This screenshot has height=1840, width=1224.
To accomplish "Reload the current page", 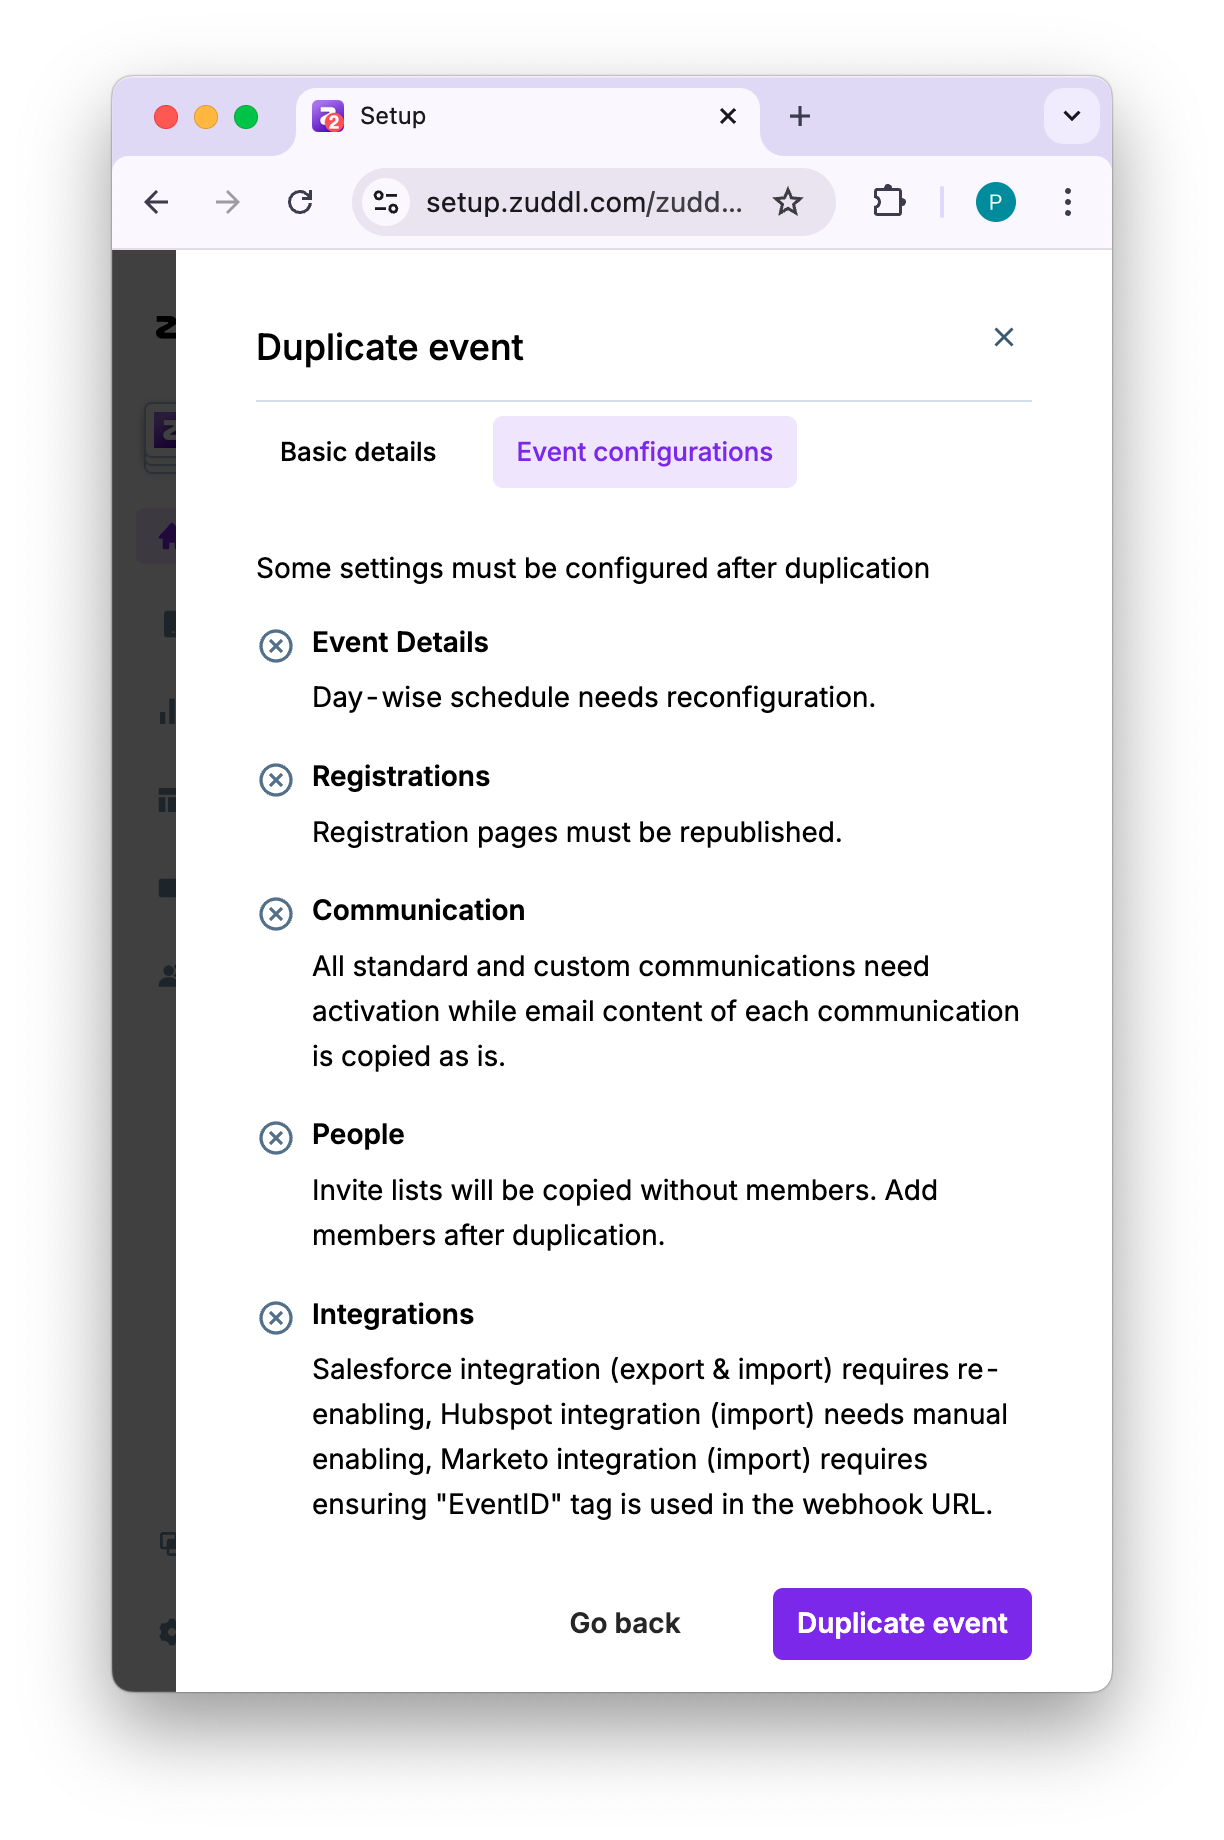I will pos(300,203).
